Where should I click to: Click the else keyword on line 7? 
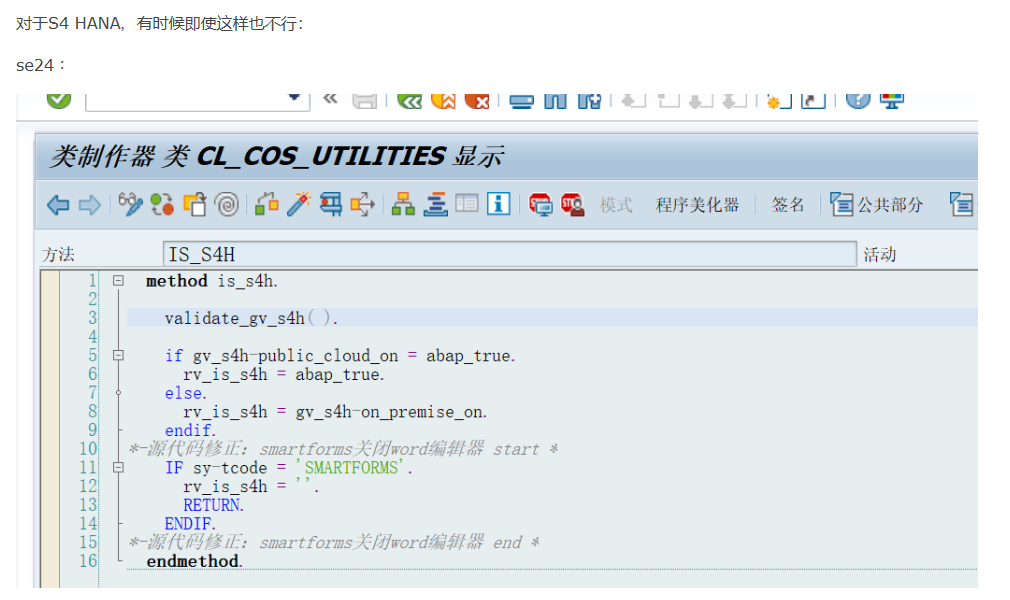[x=186, y=392]
